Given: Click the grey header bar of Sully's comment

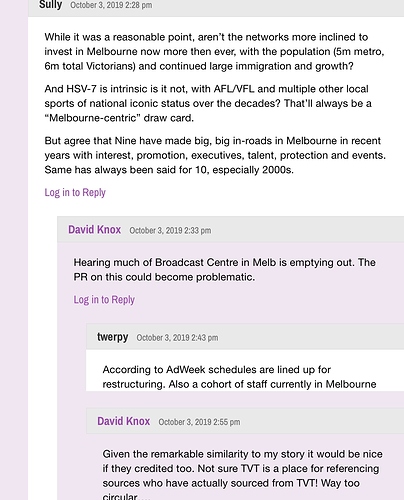Looking at the screenshot, I should point(216,7).
